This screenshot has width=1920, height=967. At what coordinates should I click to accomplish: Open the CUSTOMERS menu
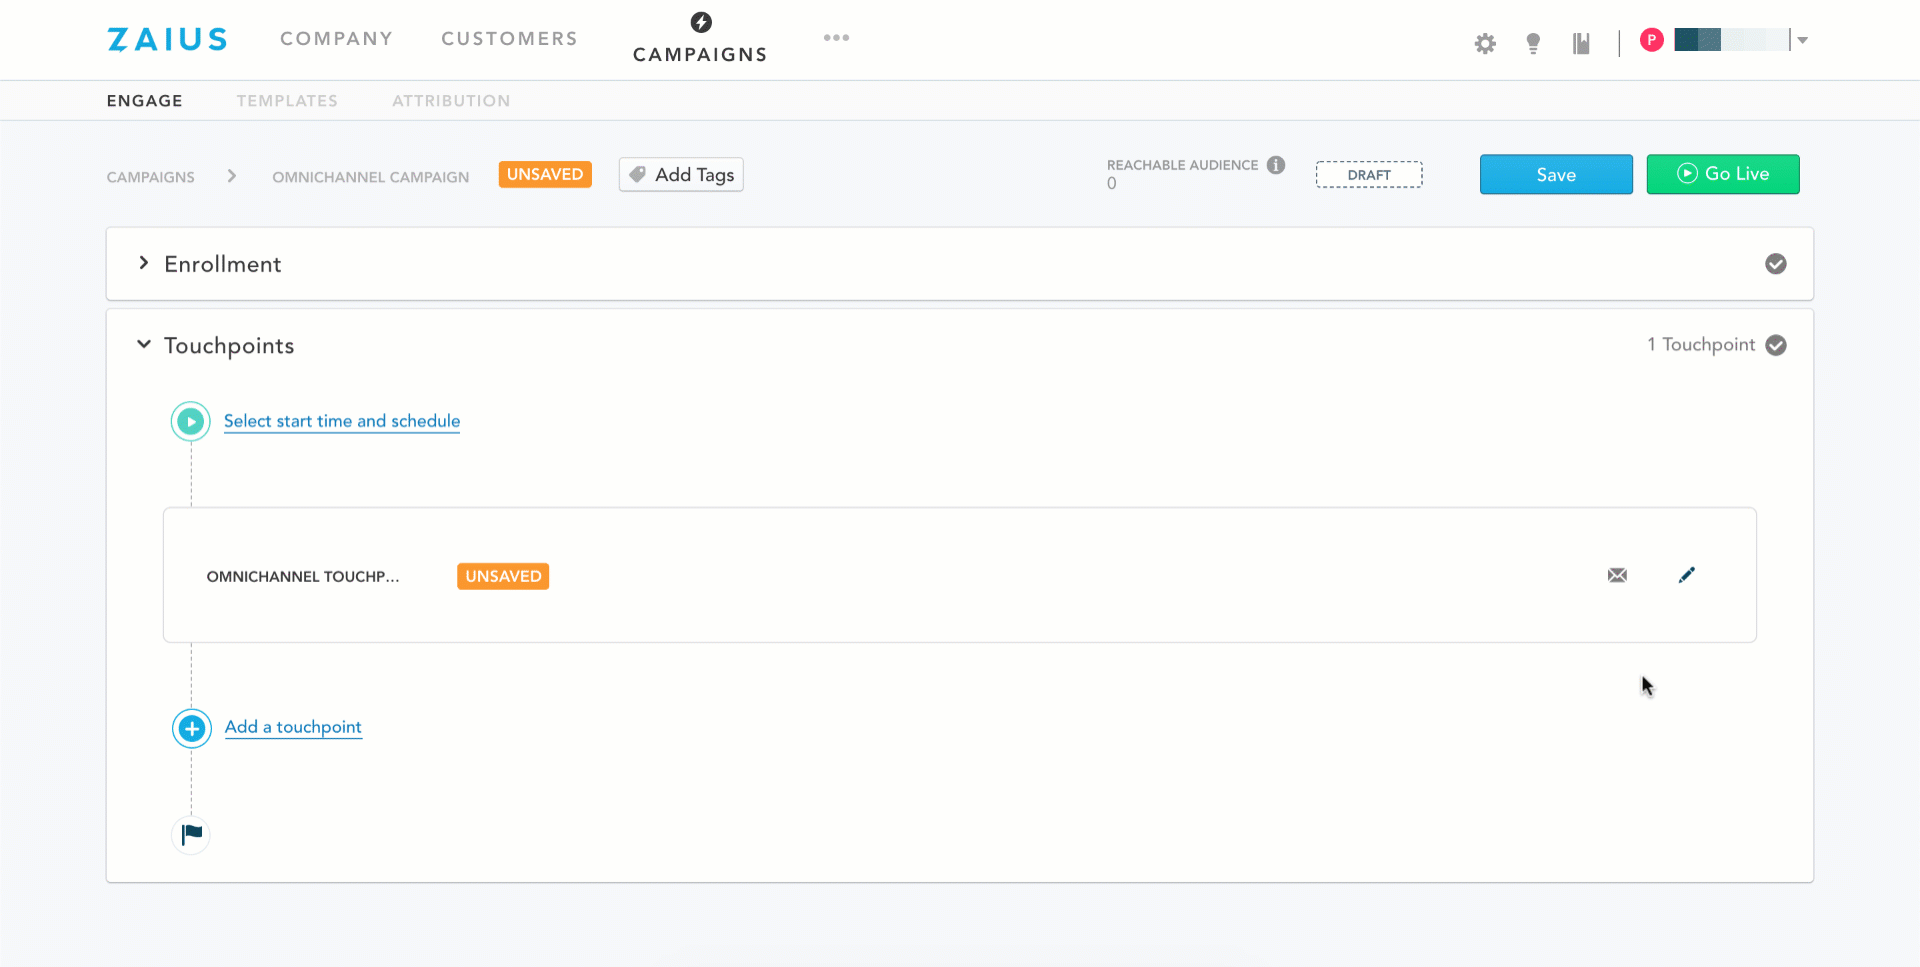click(x=510, y=39)
